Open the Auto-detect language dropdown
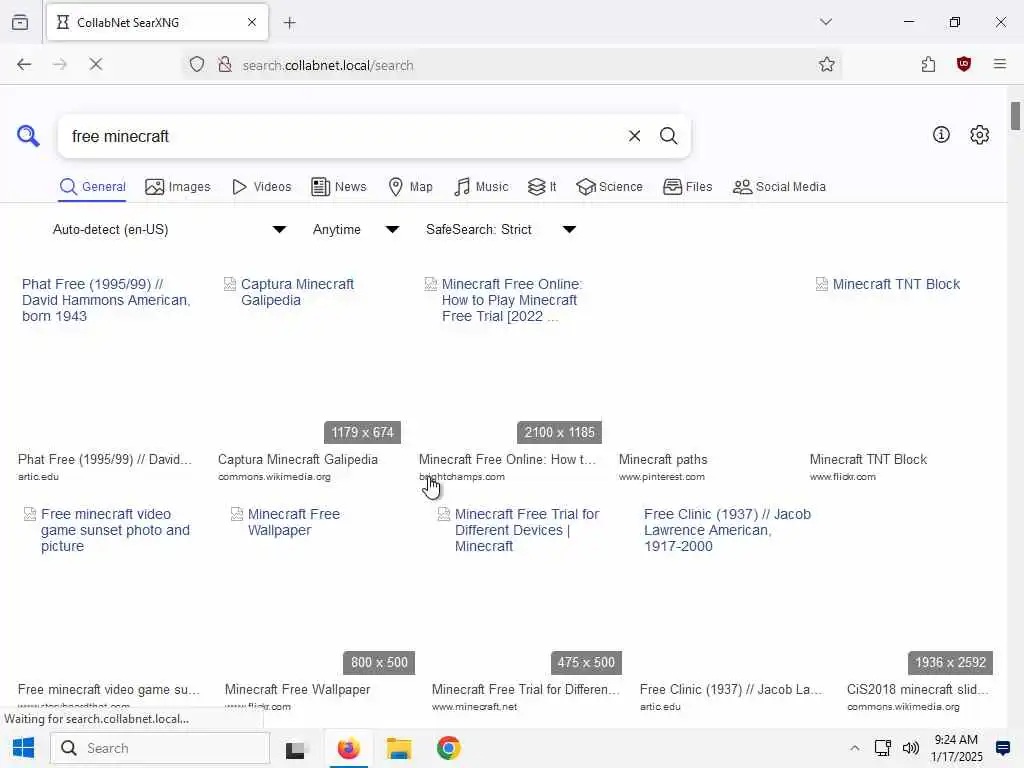The image size is (1024, 768). point(169,229)
